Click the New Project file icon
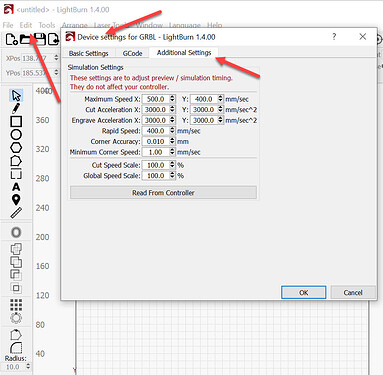 pos(12,39)
